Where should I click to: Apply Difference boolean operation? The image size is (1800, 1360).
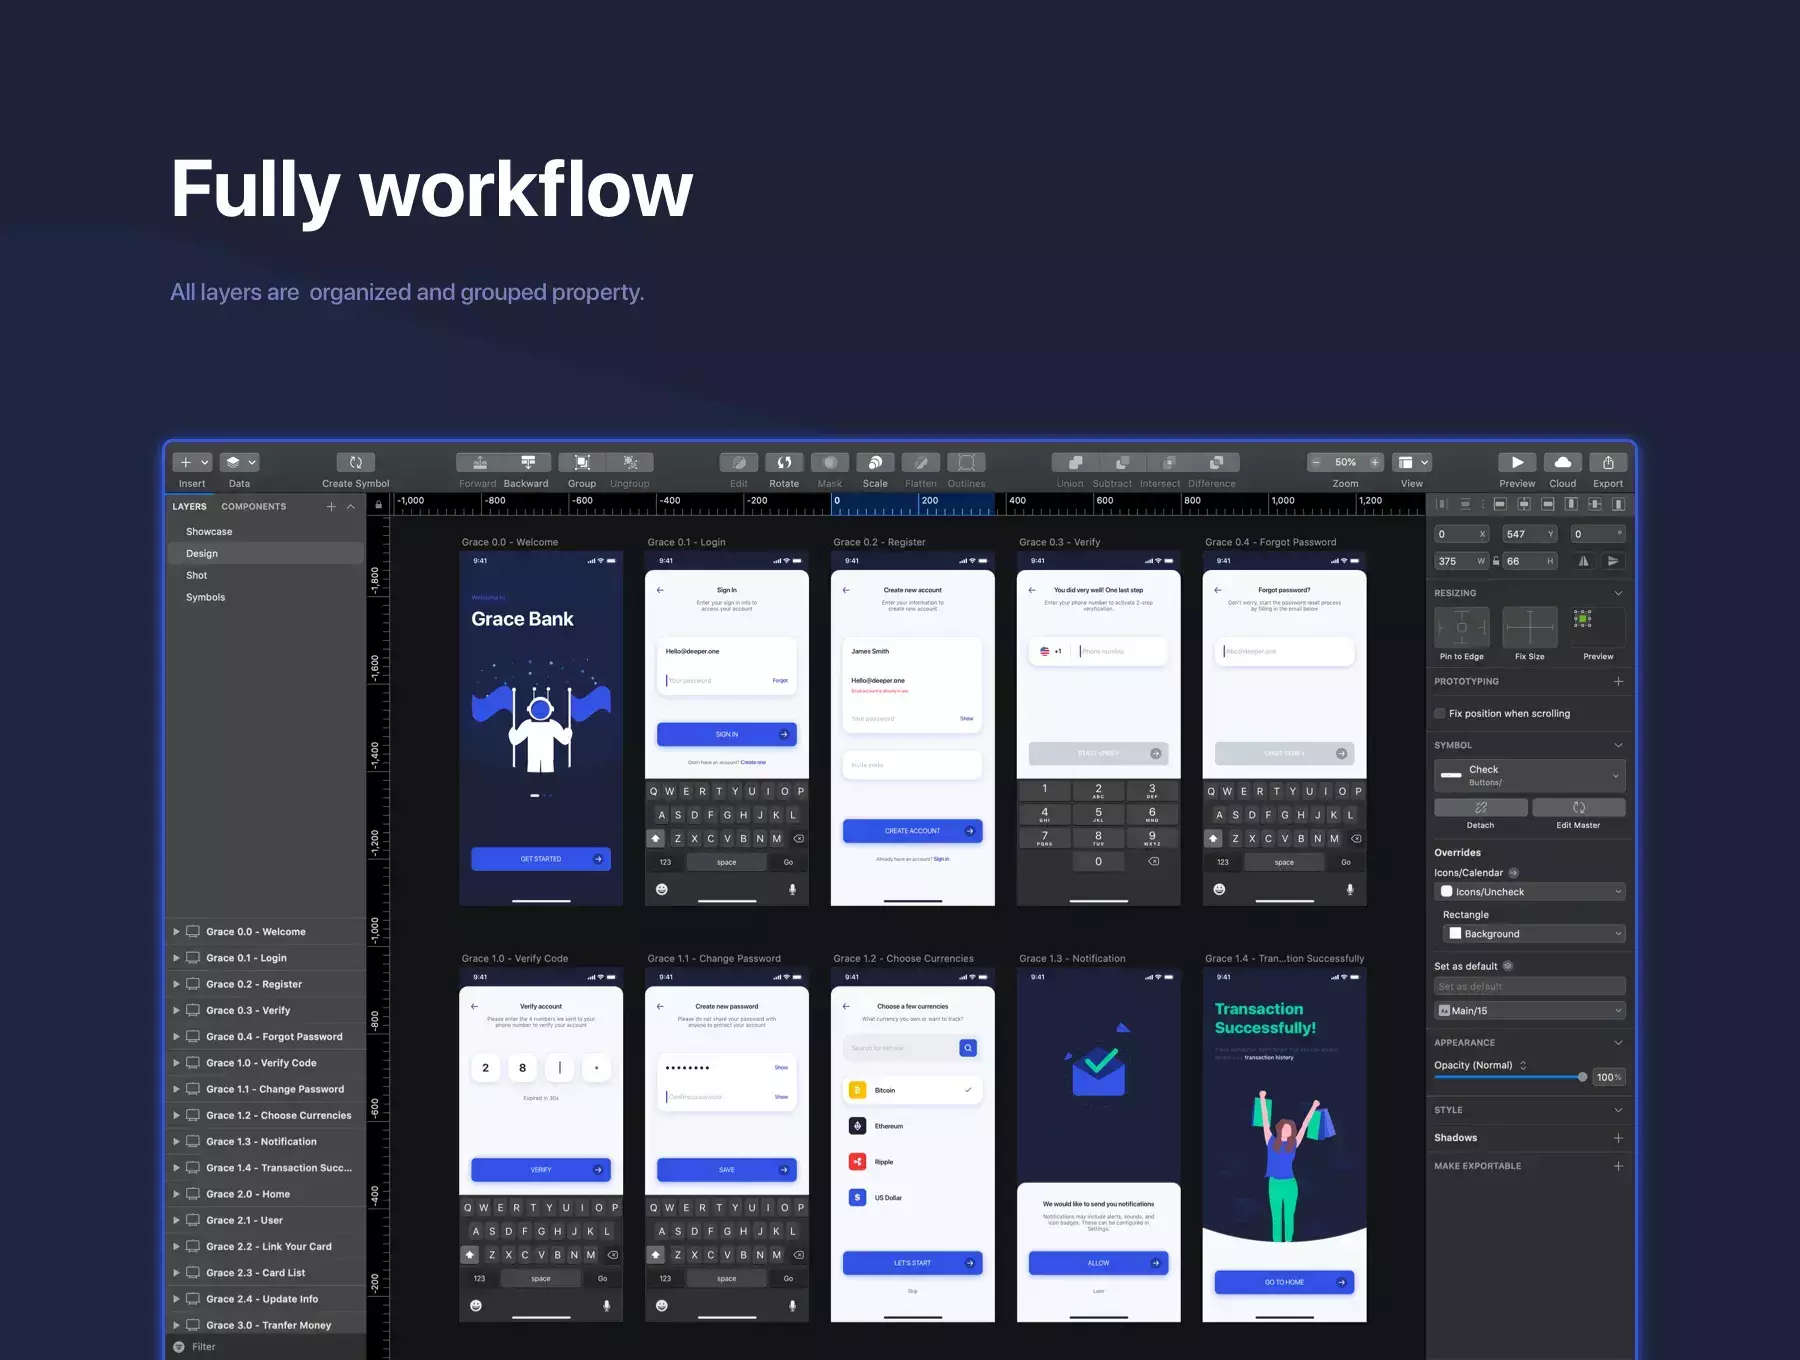click(1216, 462)
